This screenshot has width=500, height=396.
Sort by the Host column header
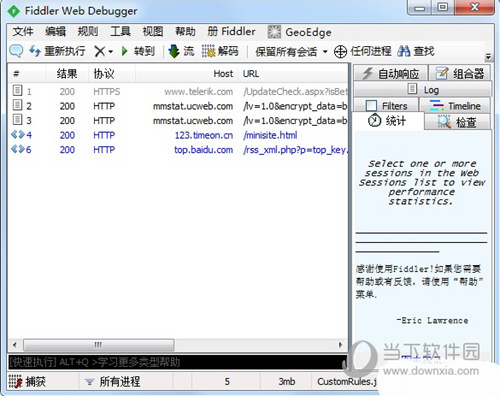187,74
